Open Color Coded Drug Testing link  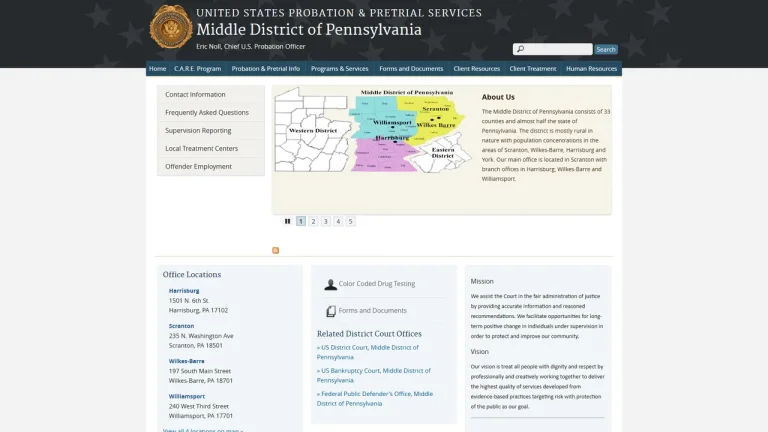tap(377, 284)
